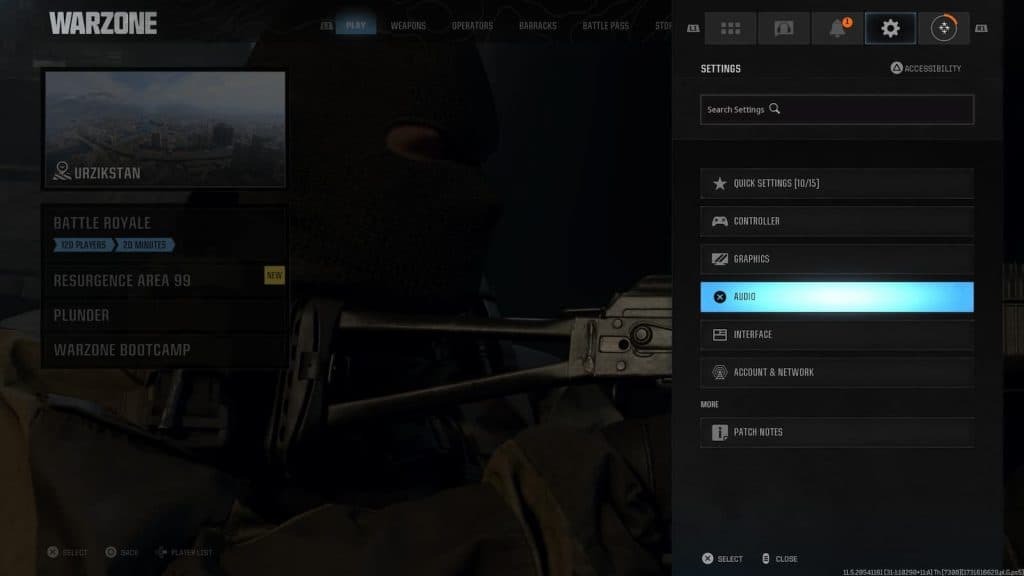Switch to the Weapons tab
Image resolution: width=1024 pixels, height=576 pixels.
click(408, 25)
